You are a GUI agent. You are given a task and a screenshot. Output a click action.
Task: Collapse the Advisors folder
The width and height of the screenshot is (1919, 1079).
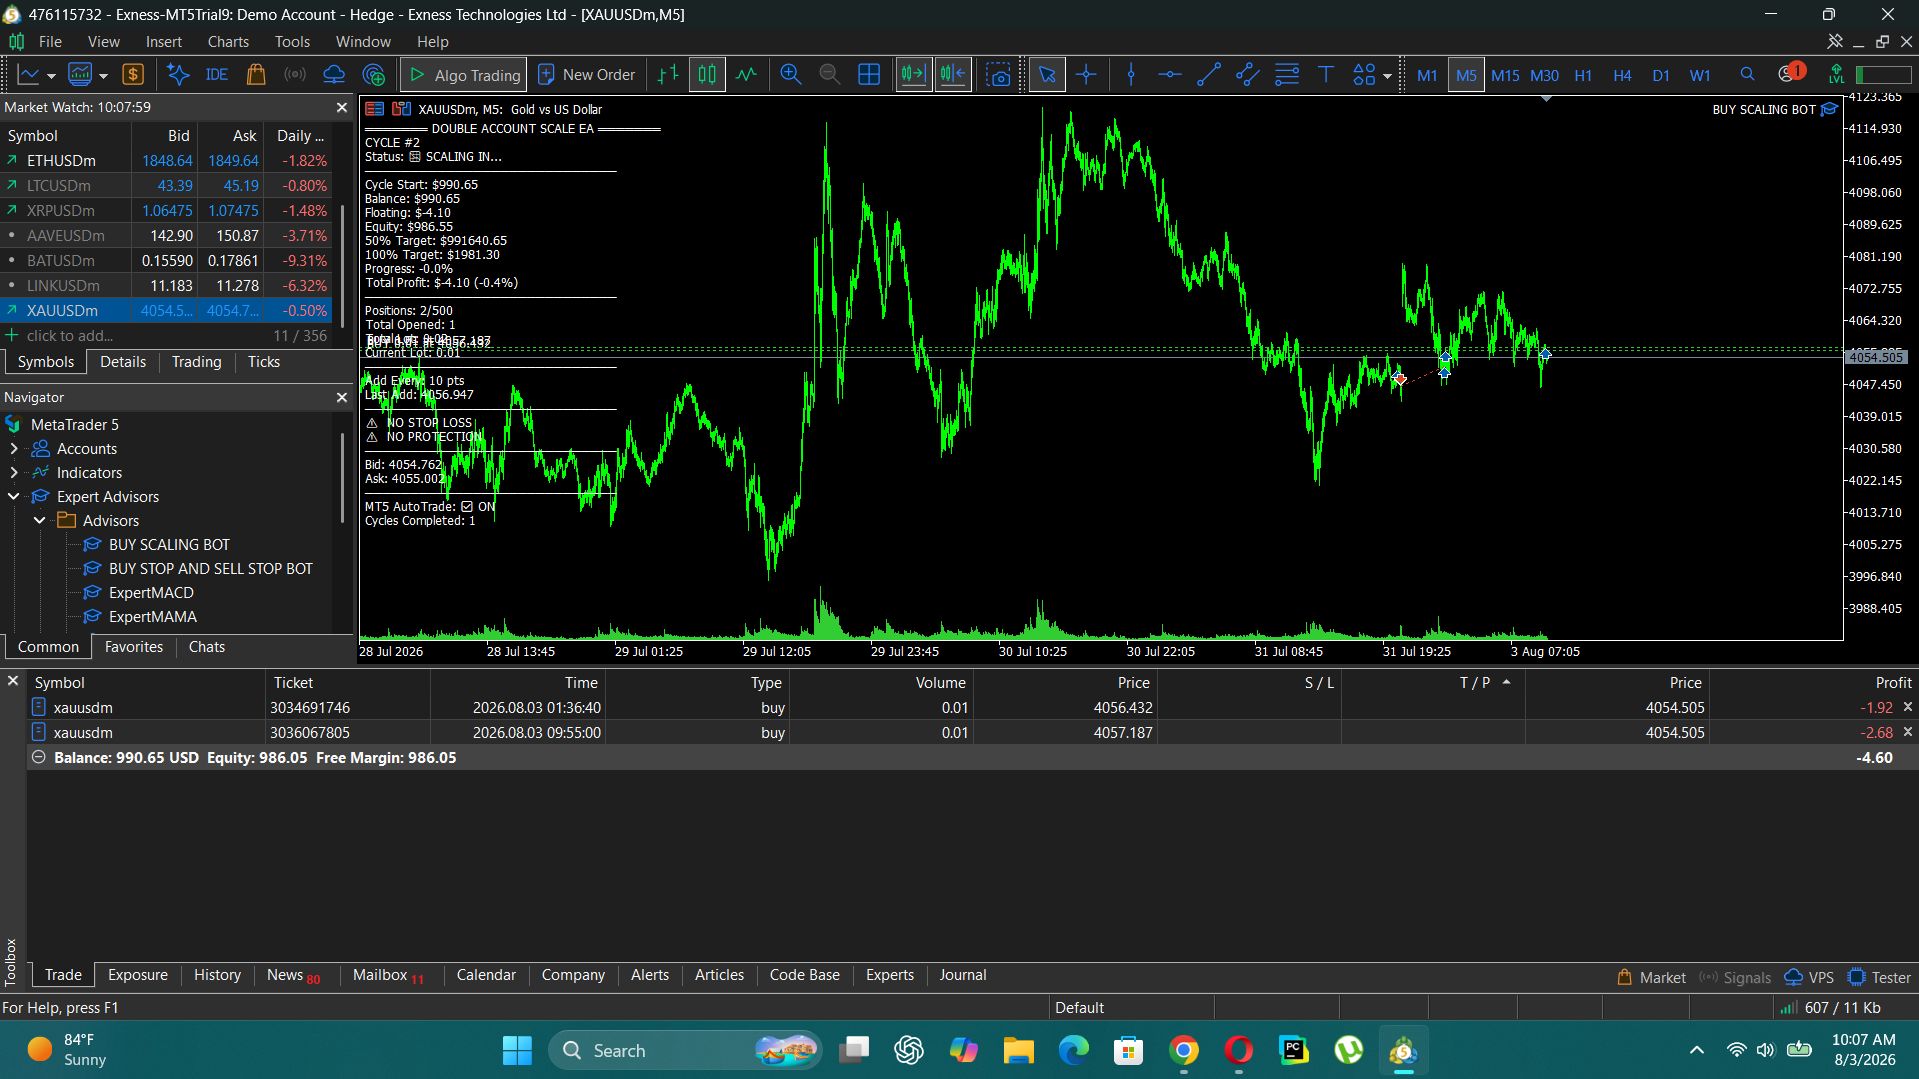(40, 521)
